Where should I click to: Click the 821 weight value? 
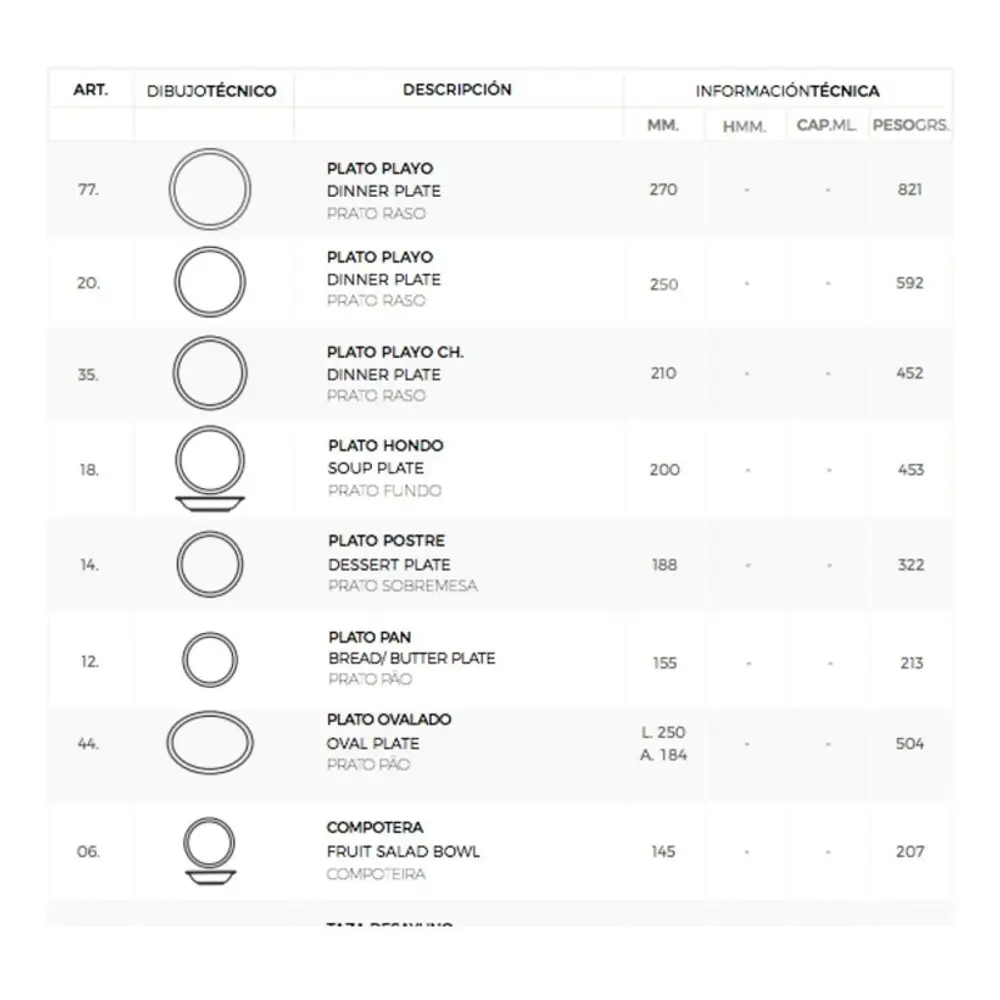910,190
